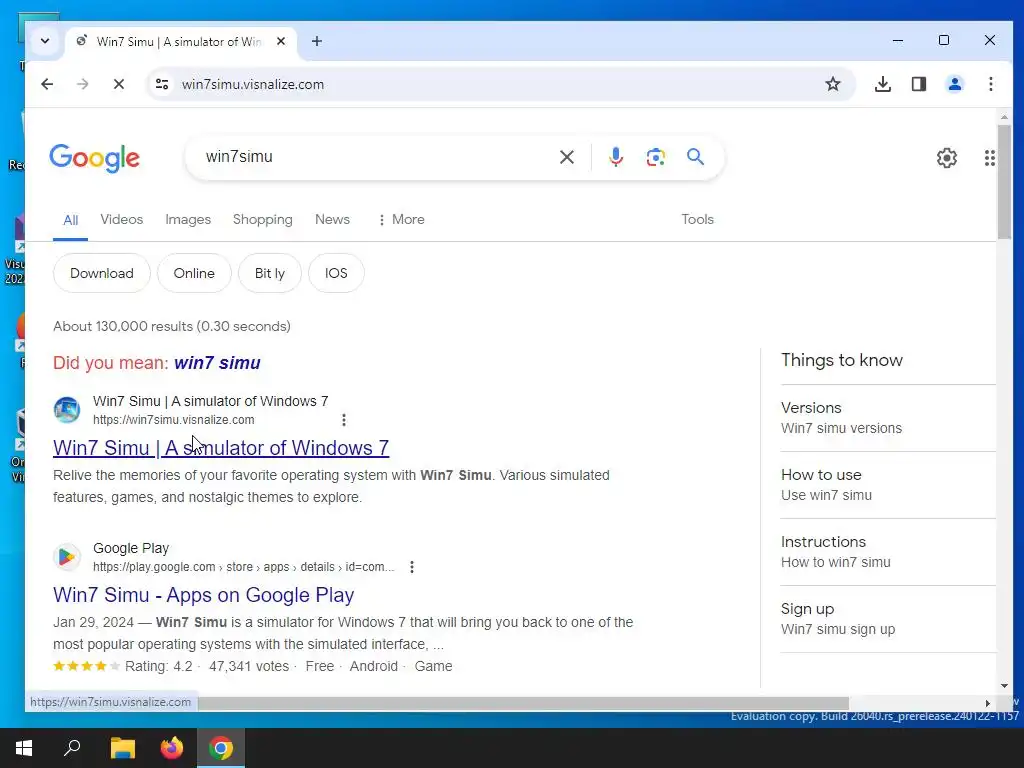1024x768 pixels.
Task: Open Google settings gear
Action: pyautogui.click(x=947, y=157)
